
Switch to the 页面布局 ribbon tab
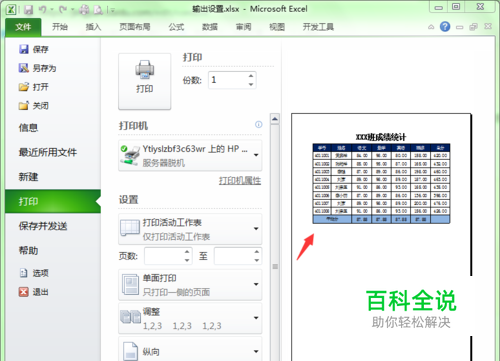[135, 27]
